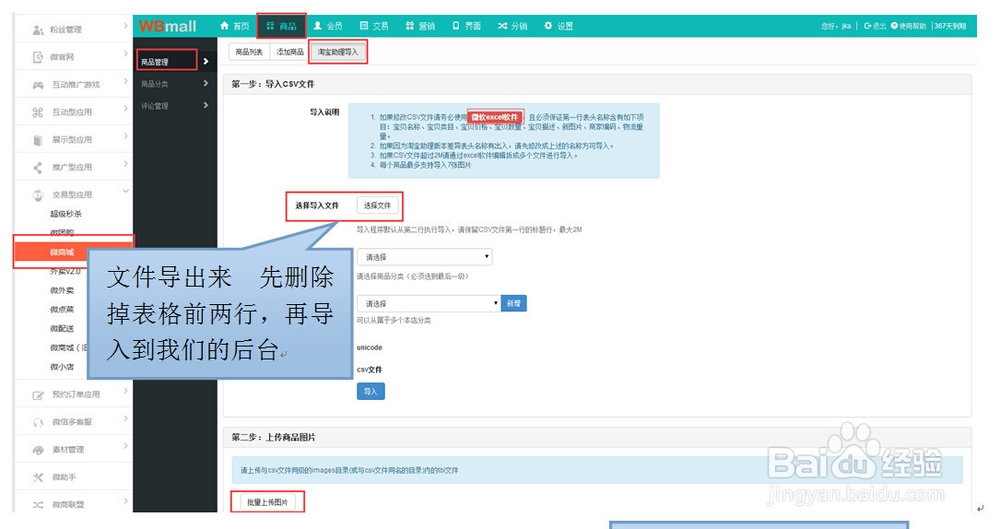The height and width of the screenshot is (529, 1000).
Task: Click the question-mark icon beside 使用帮助
Action: pos(895,26)
